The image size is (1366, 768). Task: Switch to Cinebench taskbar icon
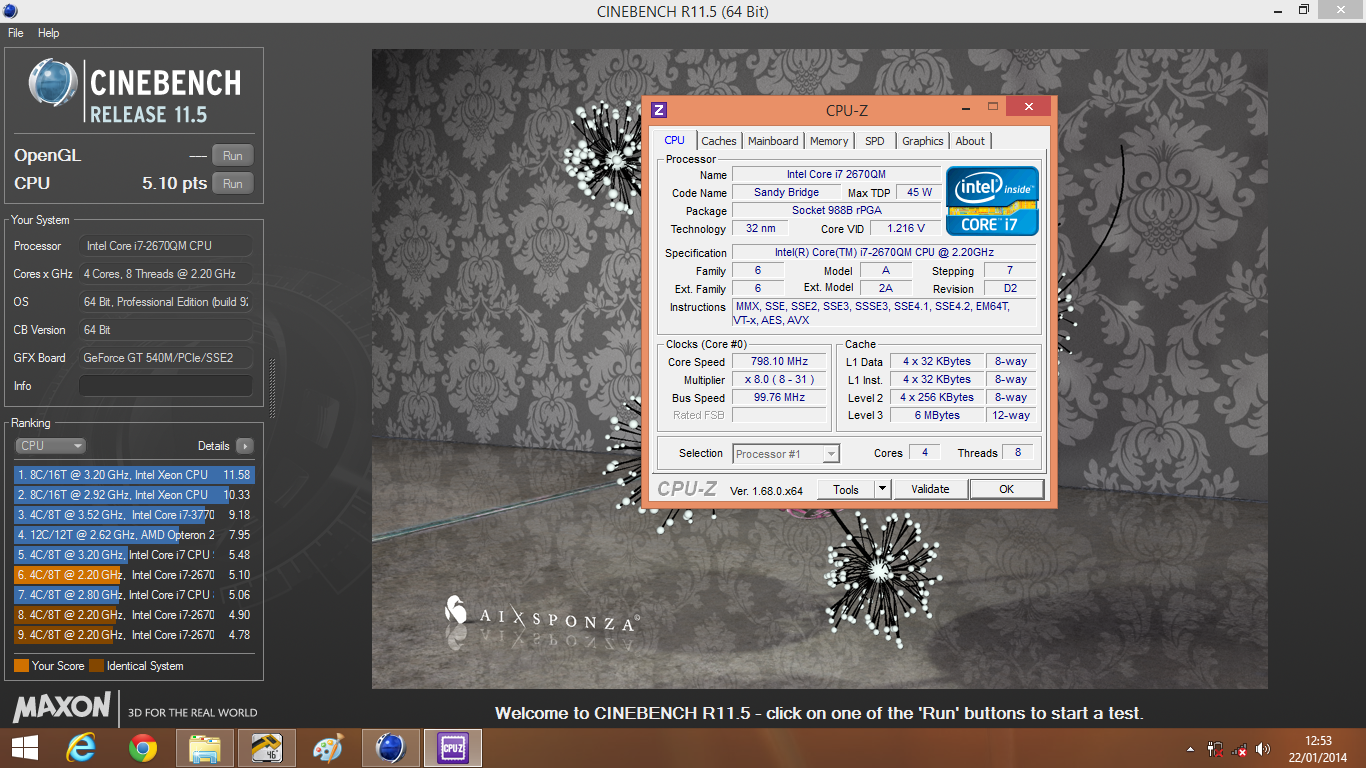[390, 748]
